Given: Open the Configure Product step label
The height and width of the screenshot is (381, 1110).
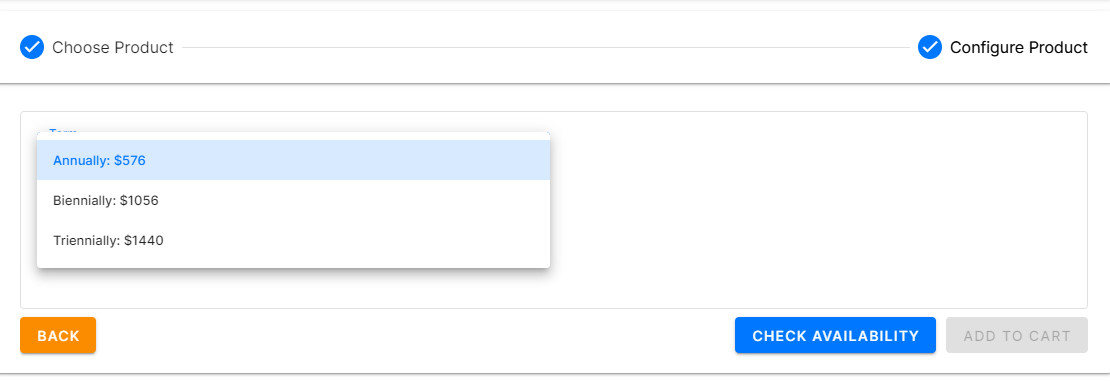Looking at the screenshot, I should tap(1019, 47).
